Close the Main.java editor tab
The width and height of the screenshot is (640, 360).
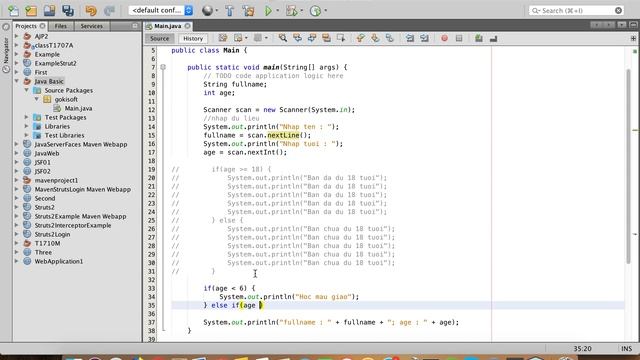click(187, 26)
